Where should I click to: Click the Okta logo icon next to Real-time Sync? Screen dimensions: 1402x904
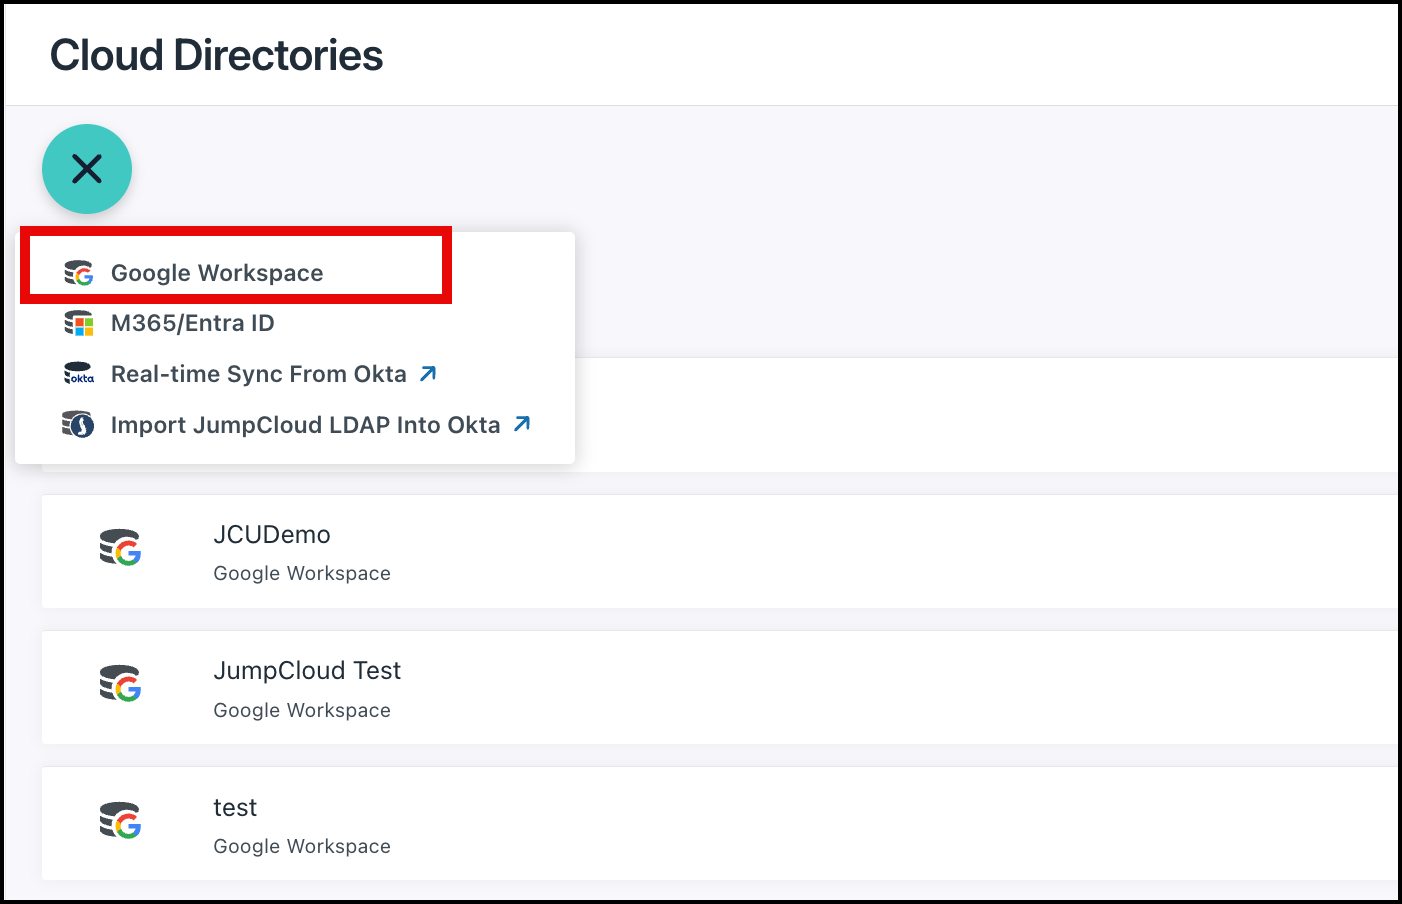click(79, 373)
